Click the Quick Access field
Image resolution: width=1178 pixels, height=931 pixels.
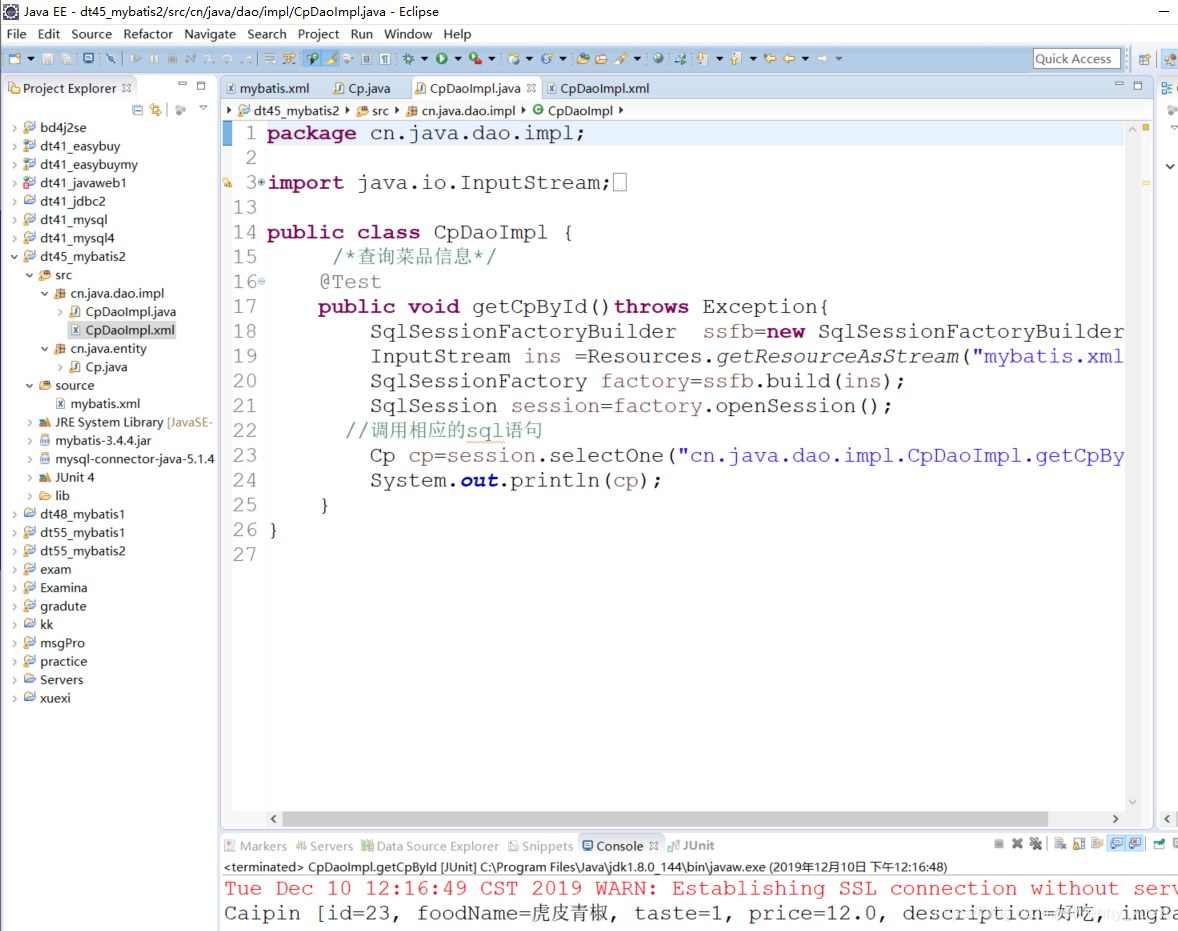click(x=1077, y=59)
